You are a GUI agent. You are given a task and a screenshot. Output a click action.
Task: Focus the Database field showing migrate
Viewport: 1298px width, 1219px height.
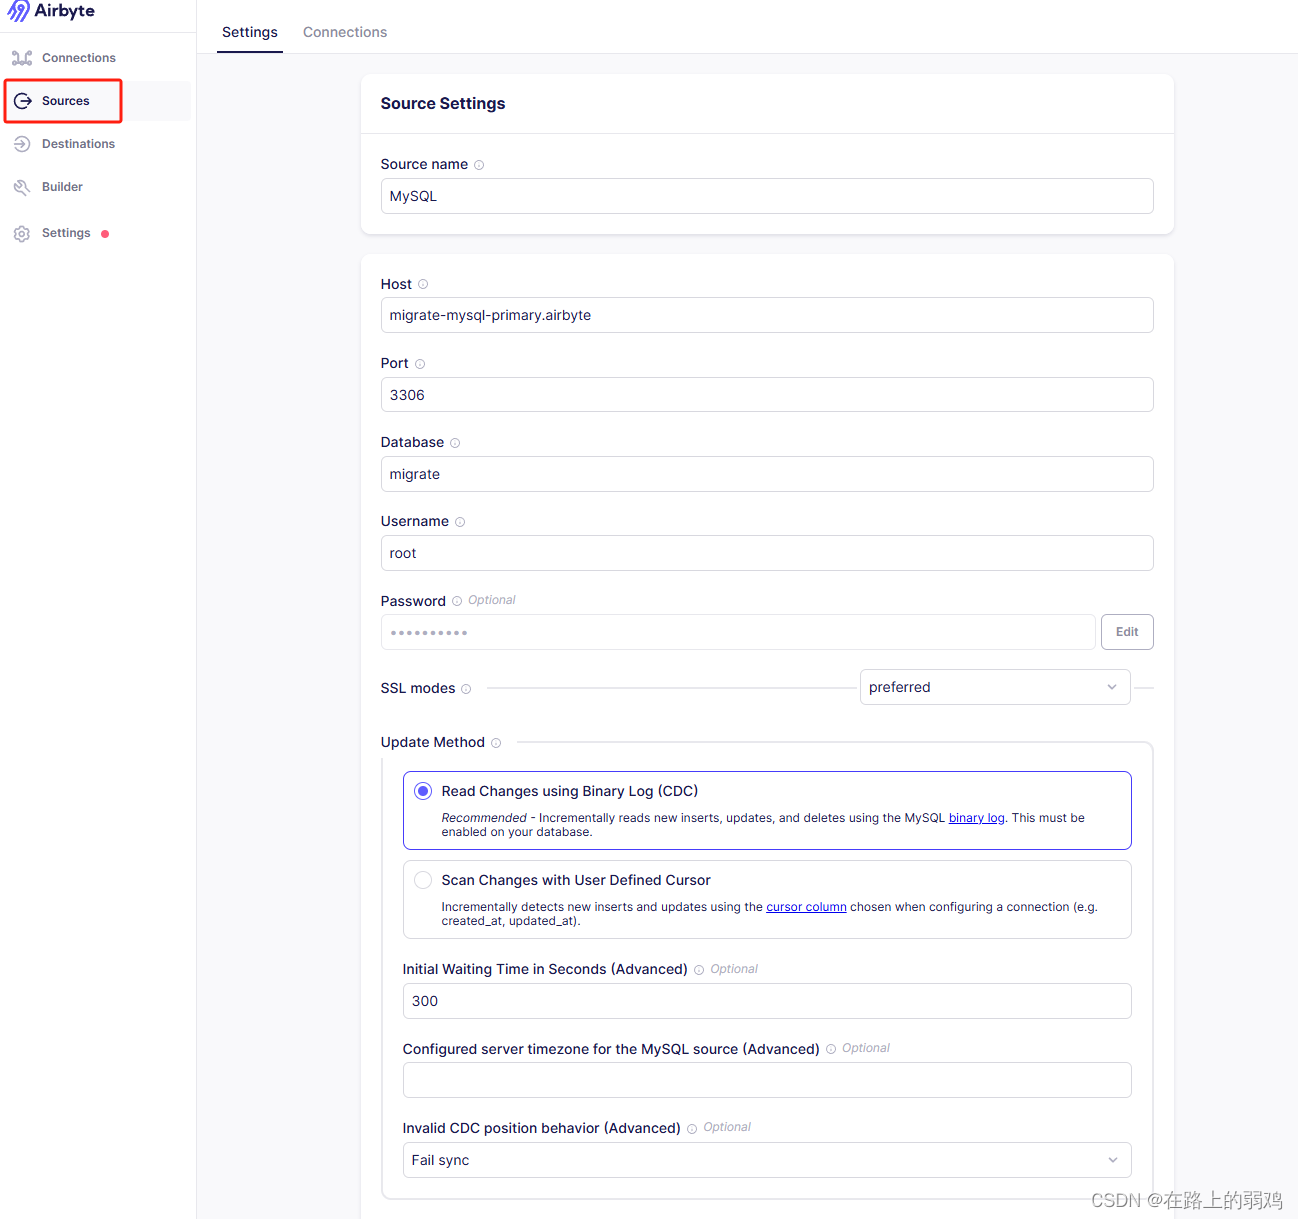(767, 474)
